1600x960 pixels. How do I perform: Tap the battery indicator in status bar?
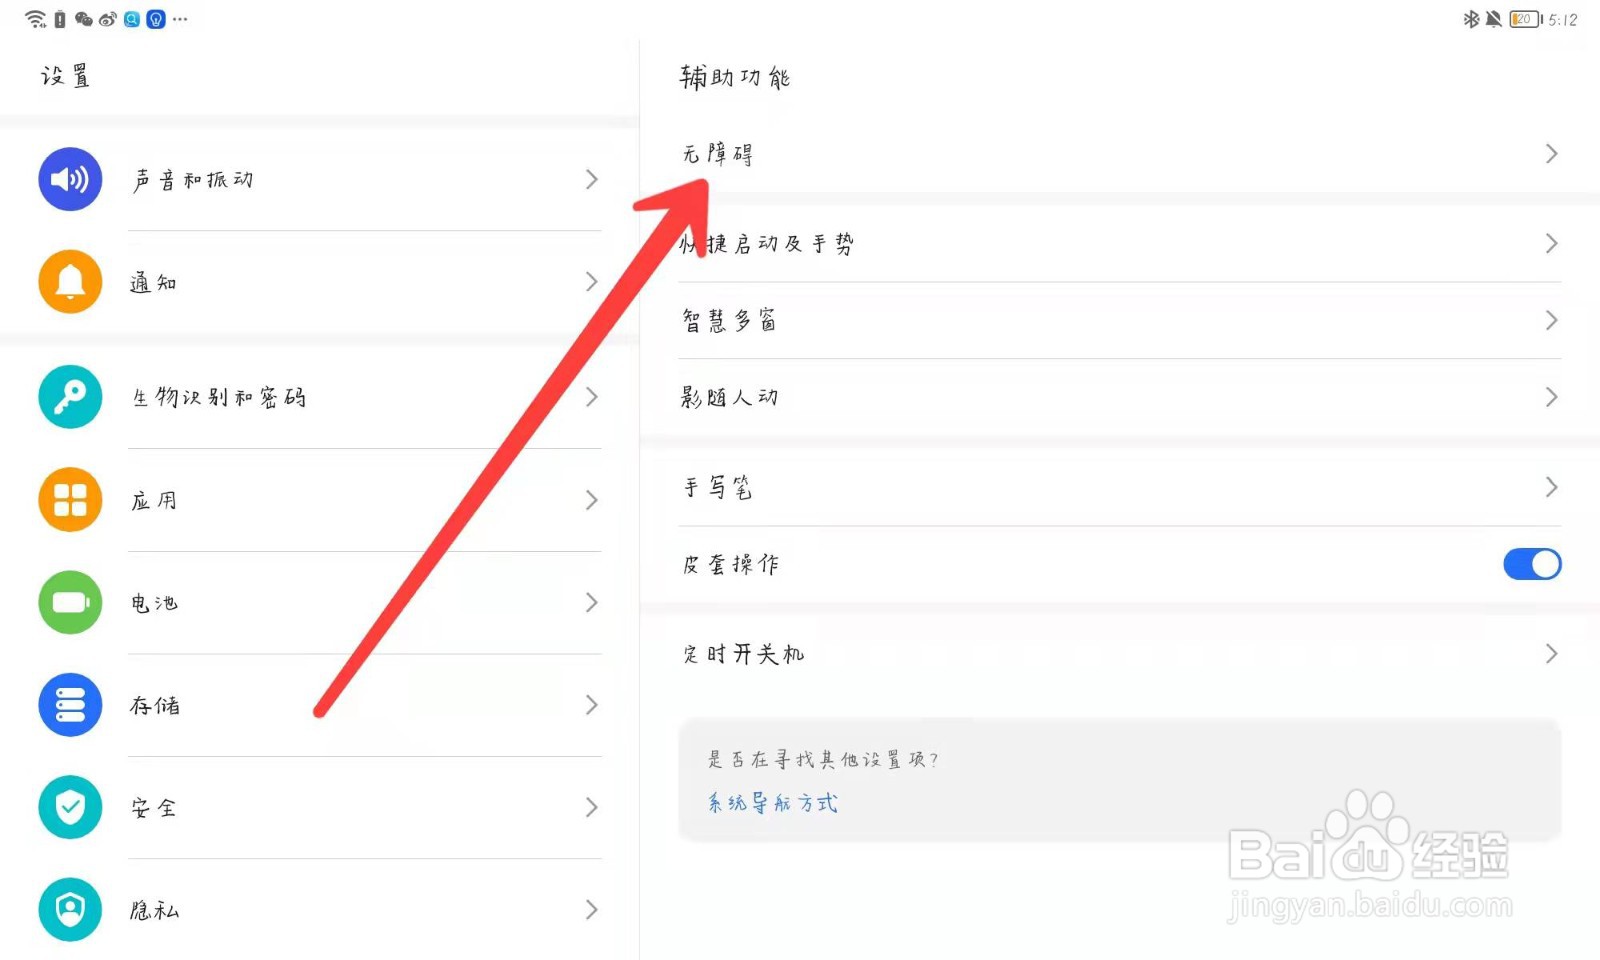point(1524,19)
